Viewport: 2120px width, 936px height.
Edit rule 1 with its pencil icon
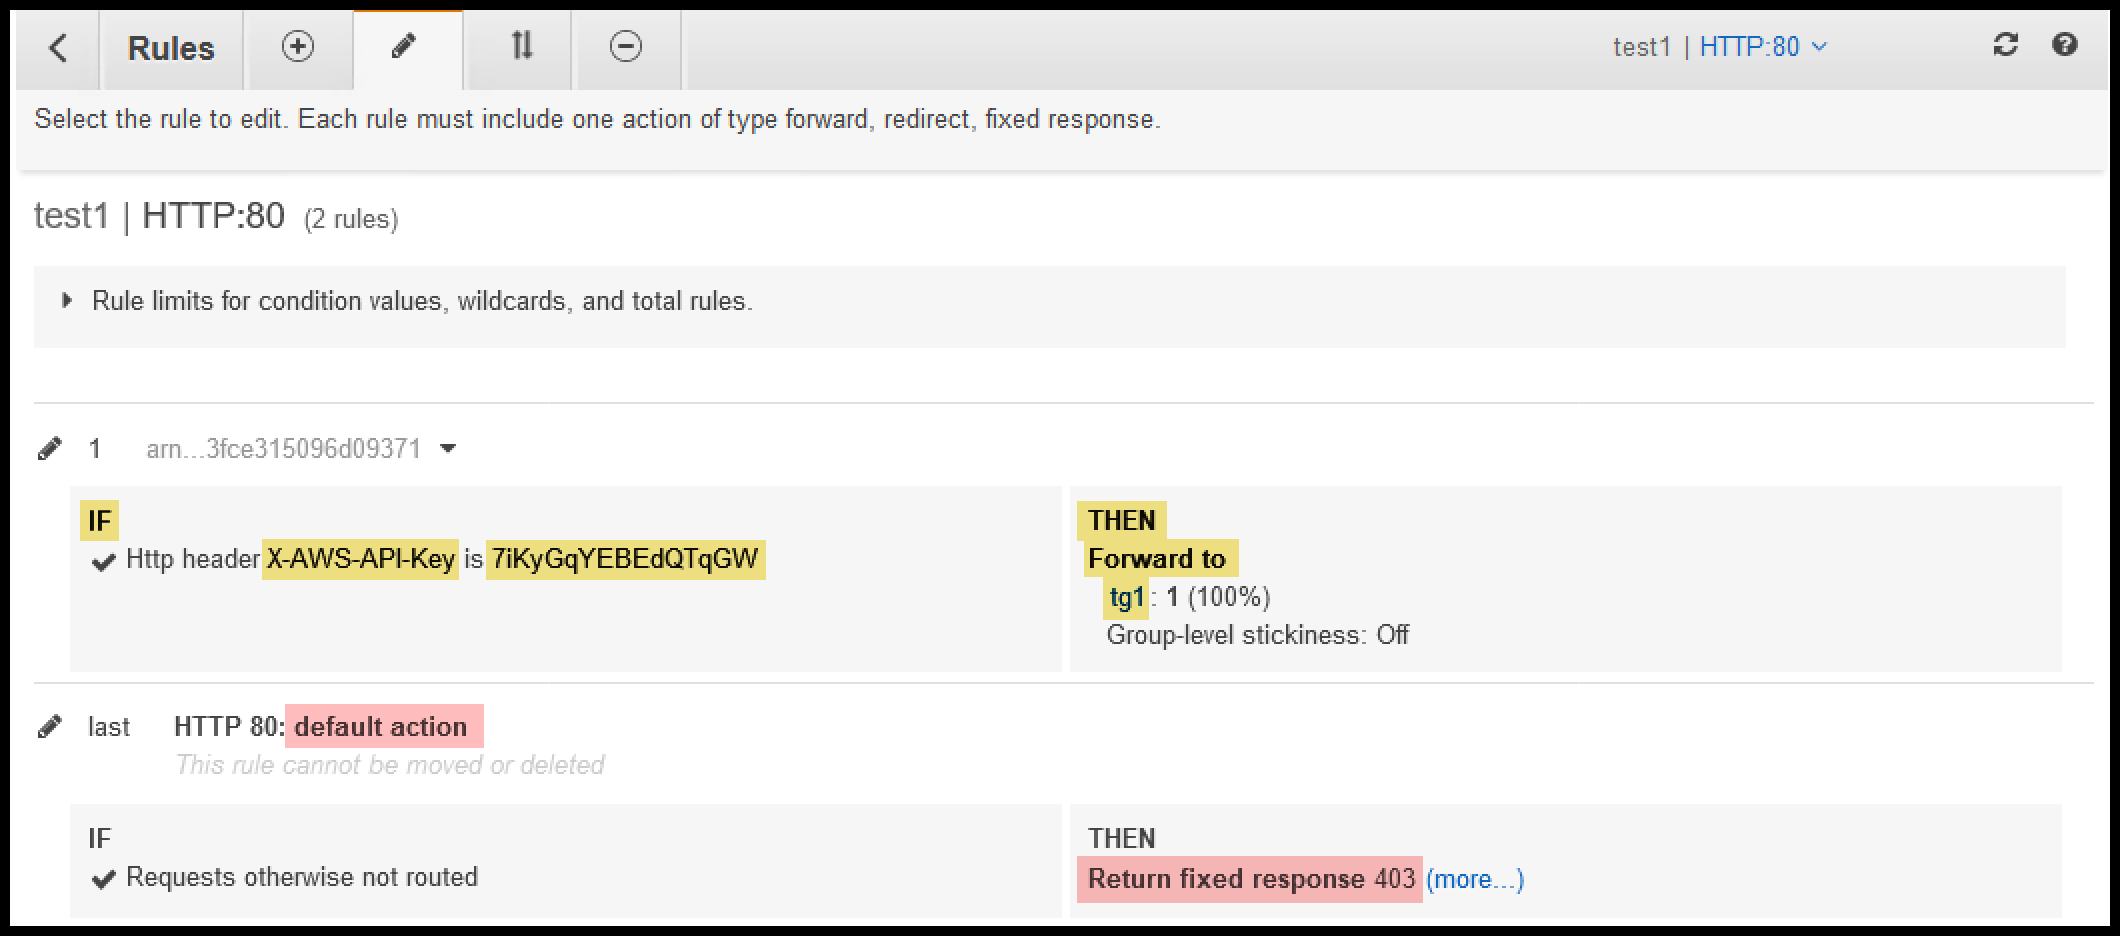pyautogui.click(x=49, y=448)
